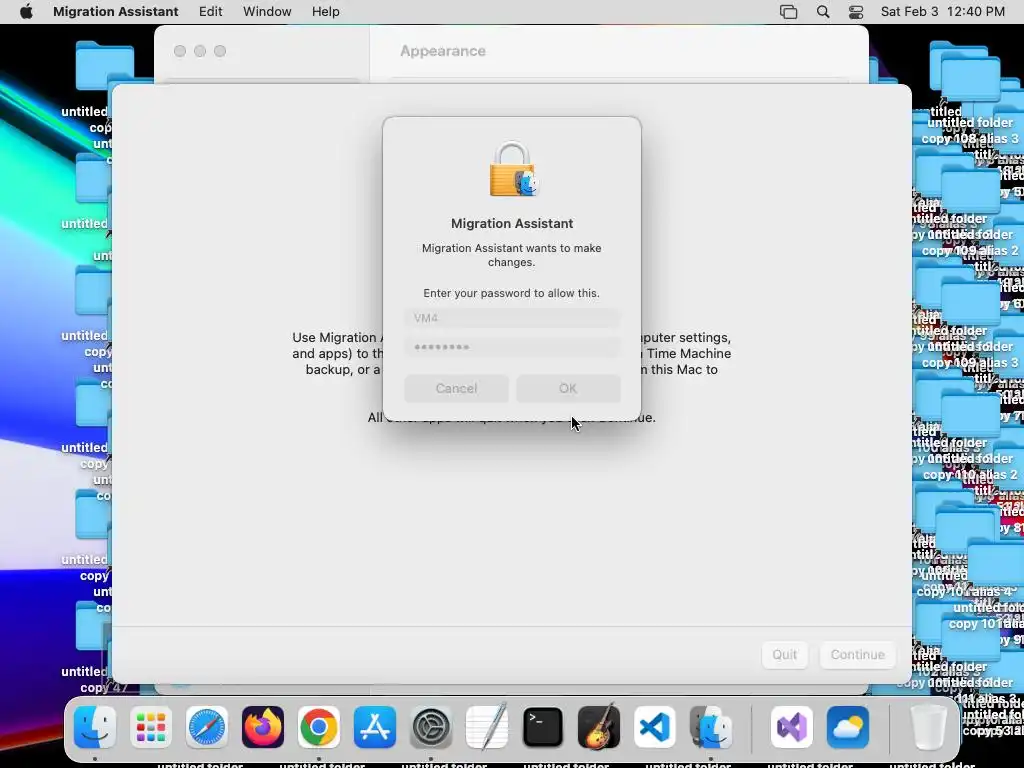Click the Migration Assistant dock icon
The image size is (1024, 768).
point(711,727)
